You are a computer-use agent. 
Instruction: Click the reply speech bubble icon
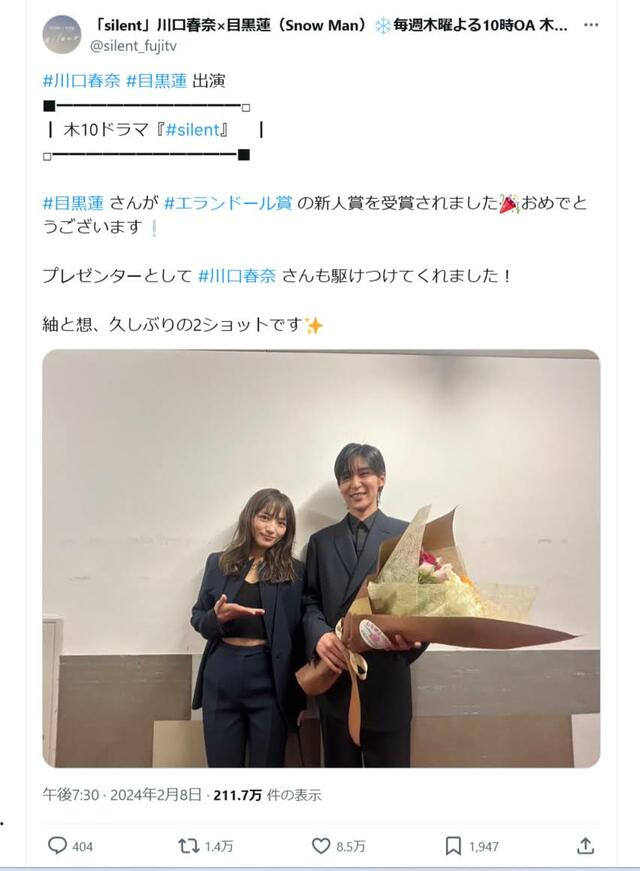click(x=57, y=845)
